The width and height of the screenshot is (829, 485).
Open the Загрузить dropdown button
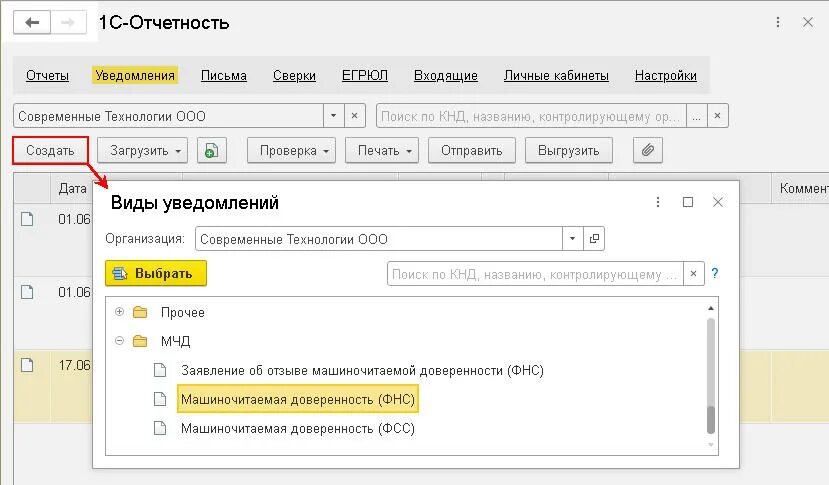(x=142, y=151)
